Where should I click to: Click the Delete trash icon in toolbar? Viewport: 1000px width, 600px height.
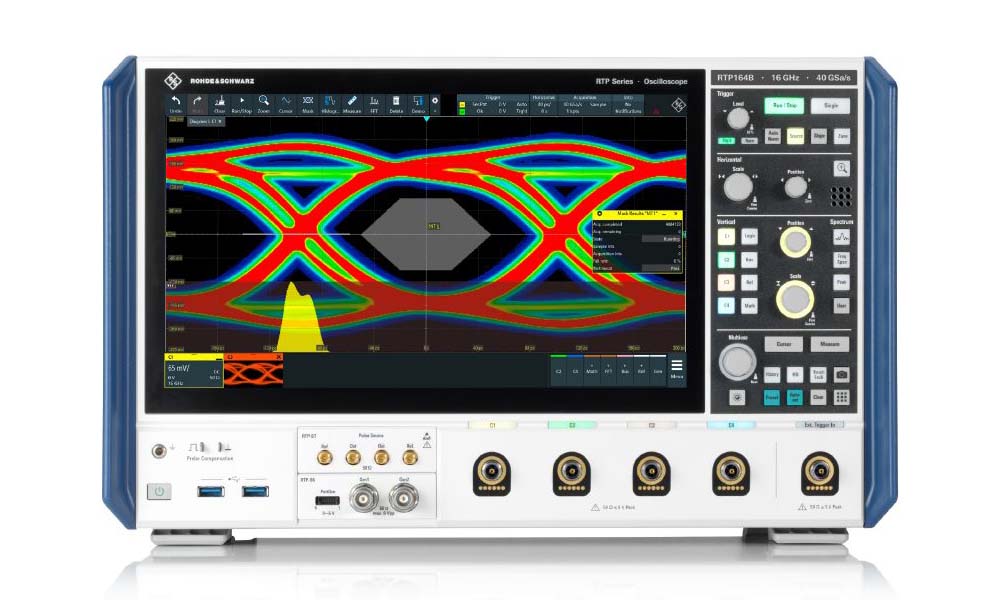[x=396, y=104]
